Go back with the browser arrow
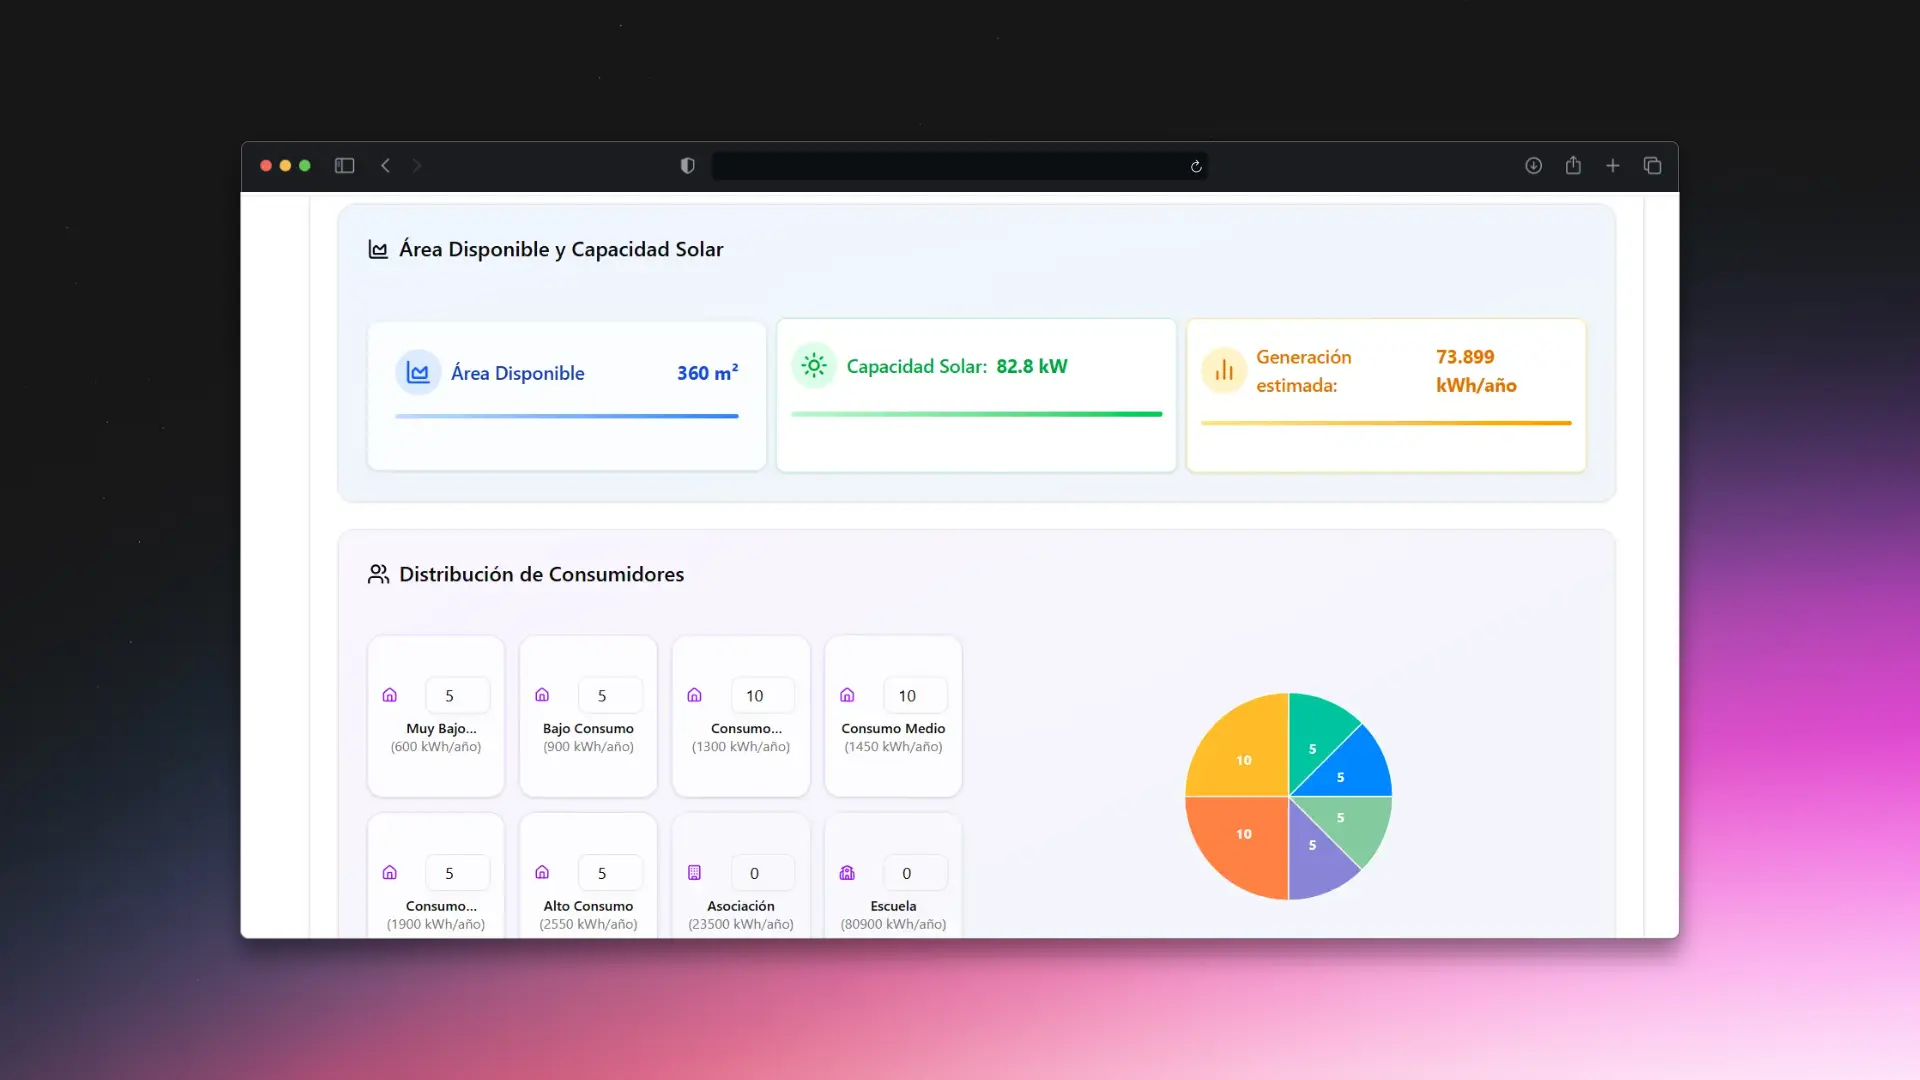Image resolution: width=1920 pixels, height=1080 pixels. coord(386,166)
